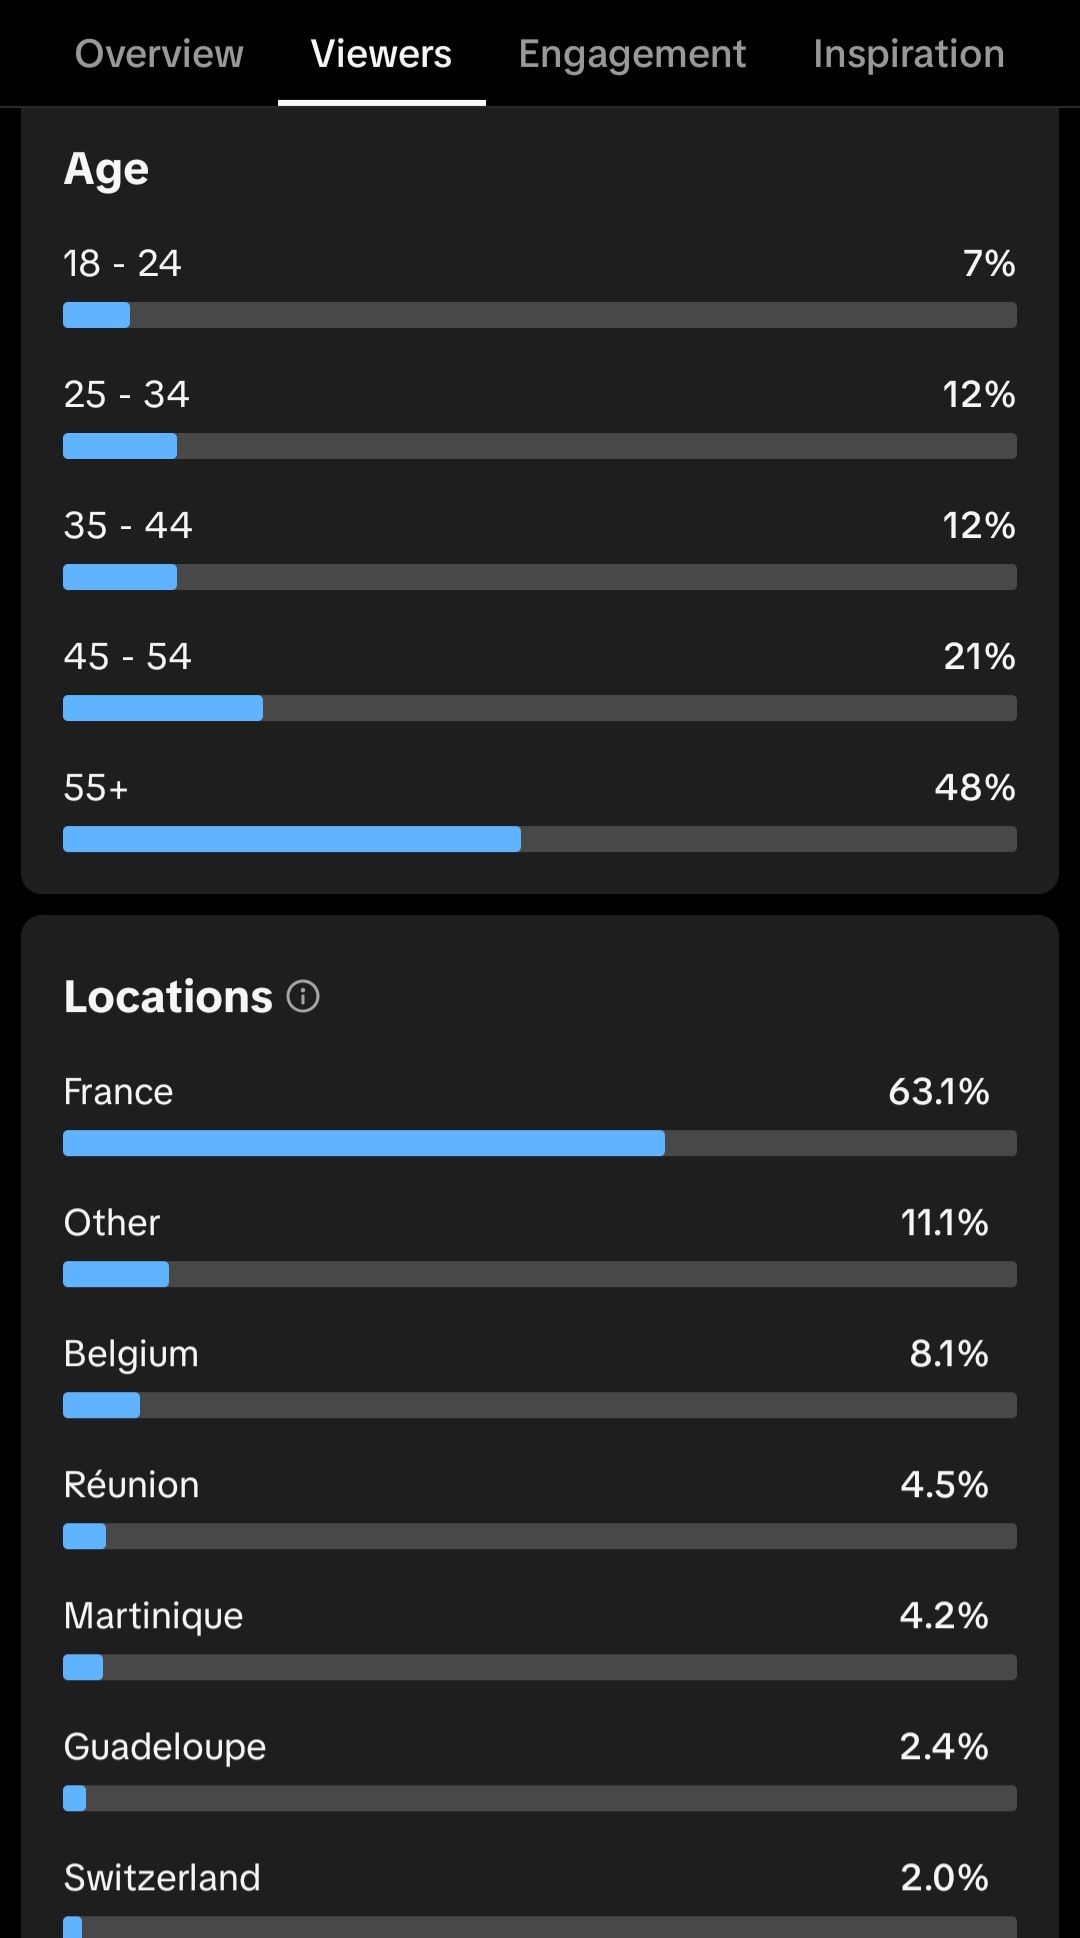Tap the Belgium location bar
This screenshot has width=1080, height=1938.
click(540, 1405)
